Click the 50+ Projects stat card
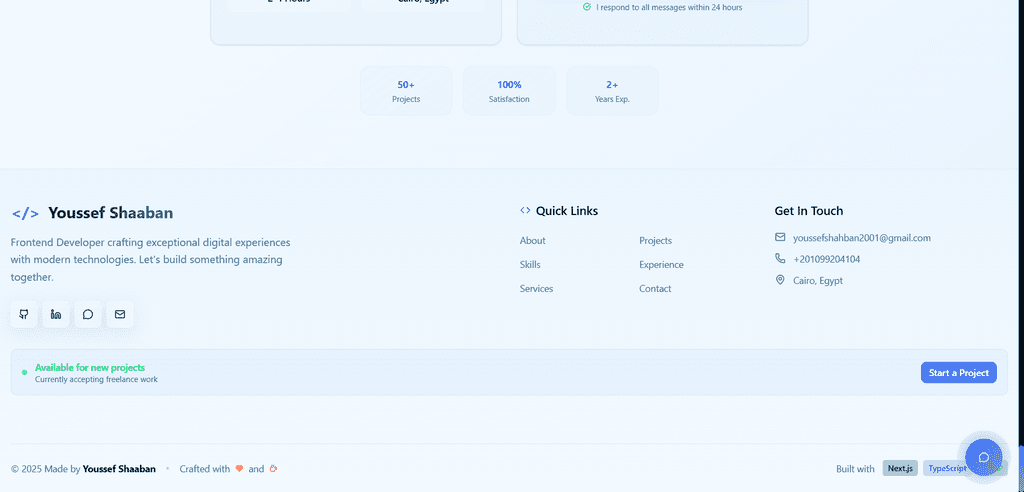The width and height of the screenshot is (1024, 492). tap(406, 91)
